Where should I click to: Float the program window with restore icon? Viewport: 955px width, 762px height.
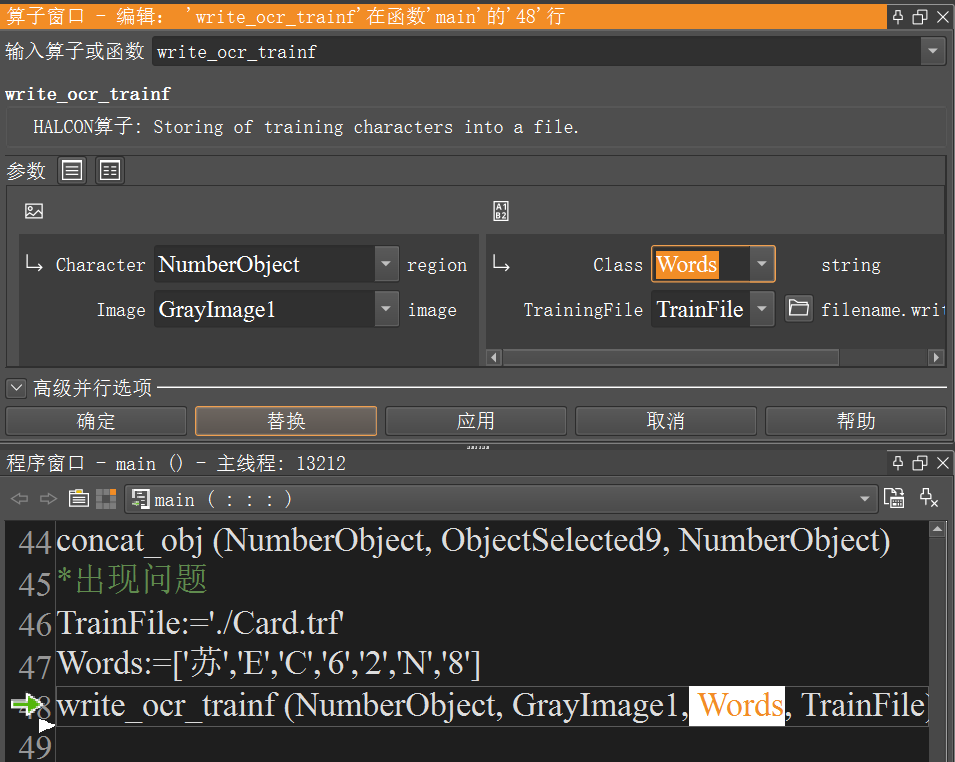pyautogui.click(x=920, y=463)
